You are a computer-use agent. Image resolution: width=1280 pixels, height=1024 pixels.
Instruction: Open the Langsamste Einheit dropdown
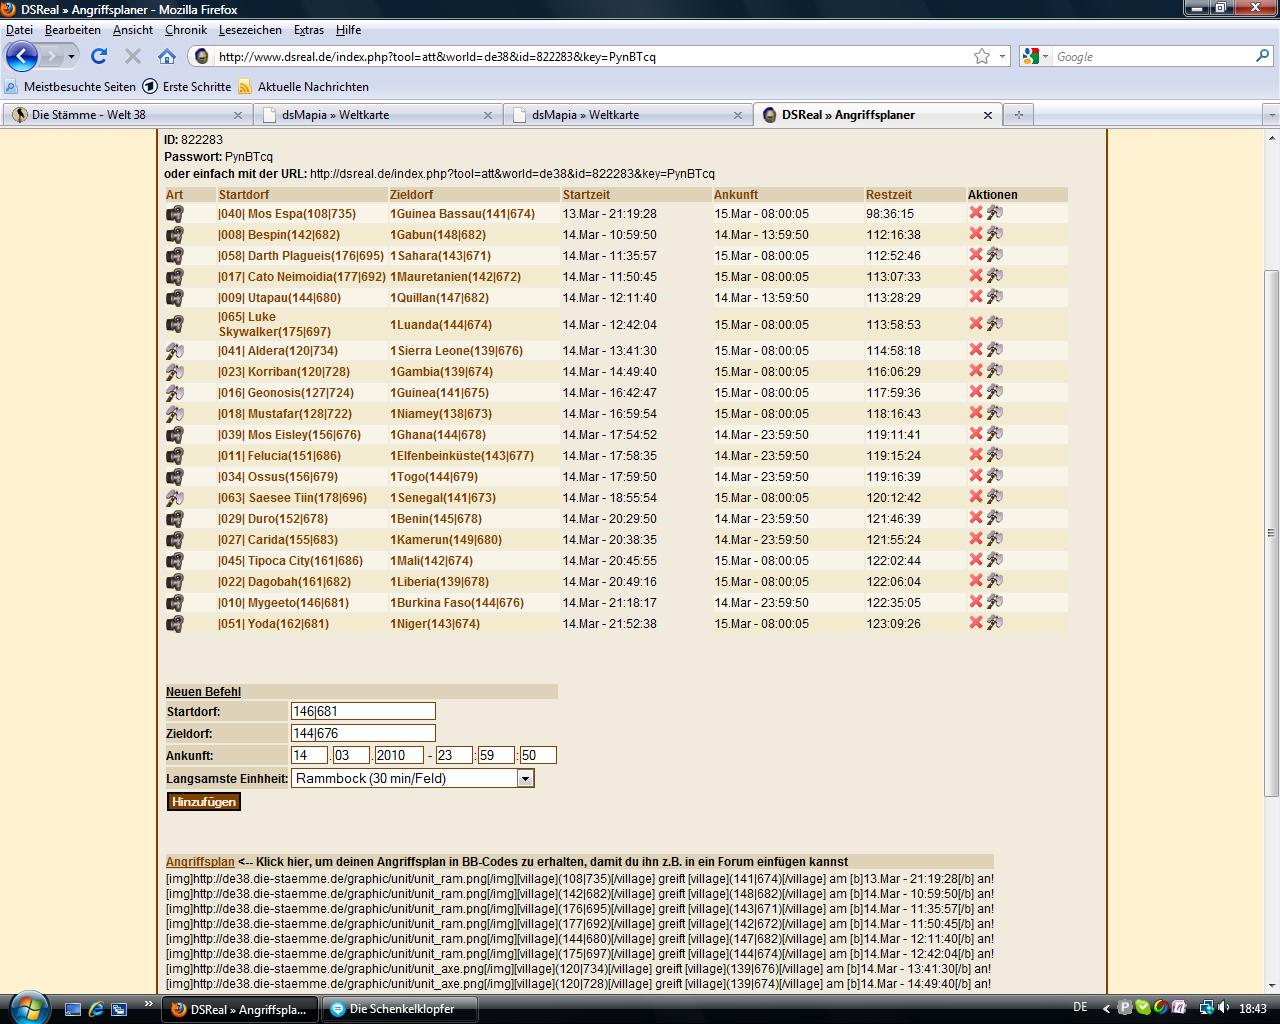[x=525, y=778]
